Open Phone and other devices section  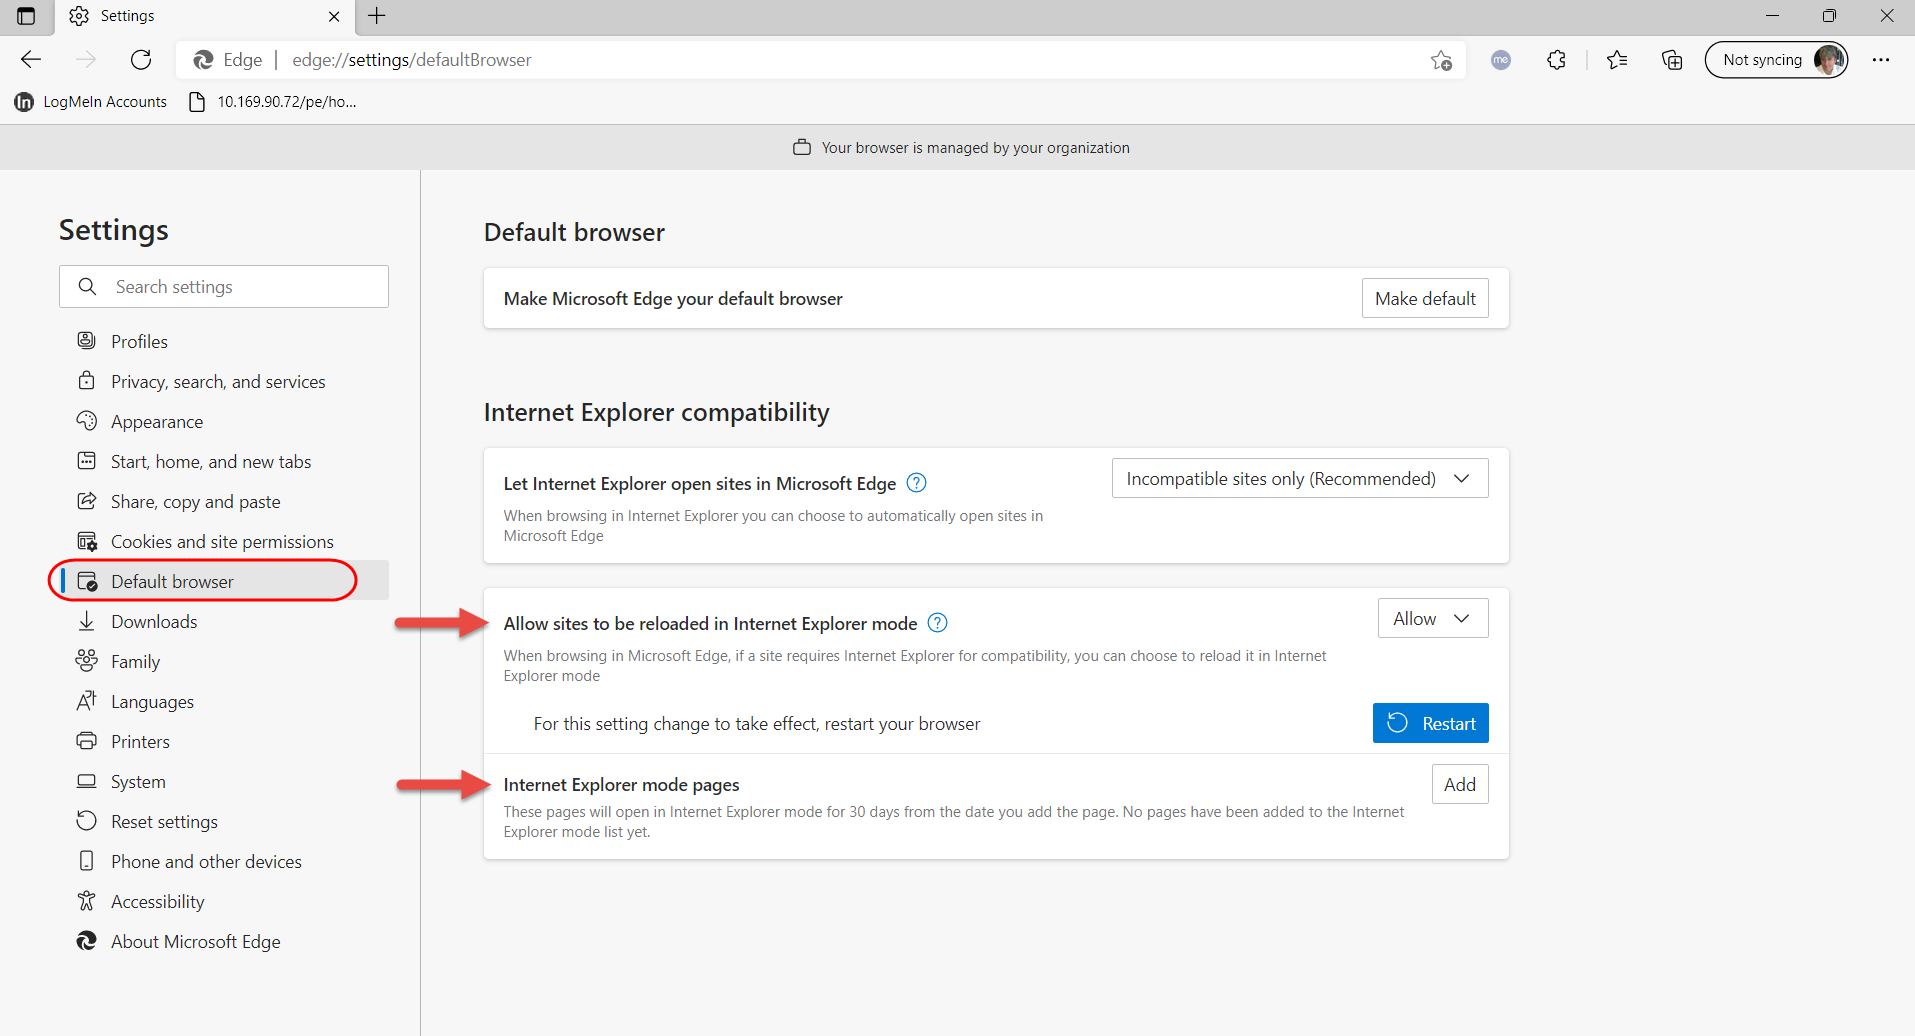point(224,861)
